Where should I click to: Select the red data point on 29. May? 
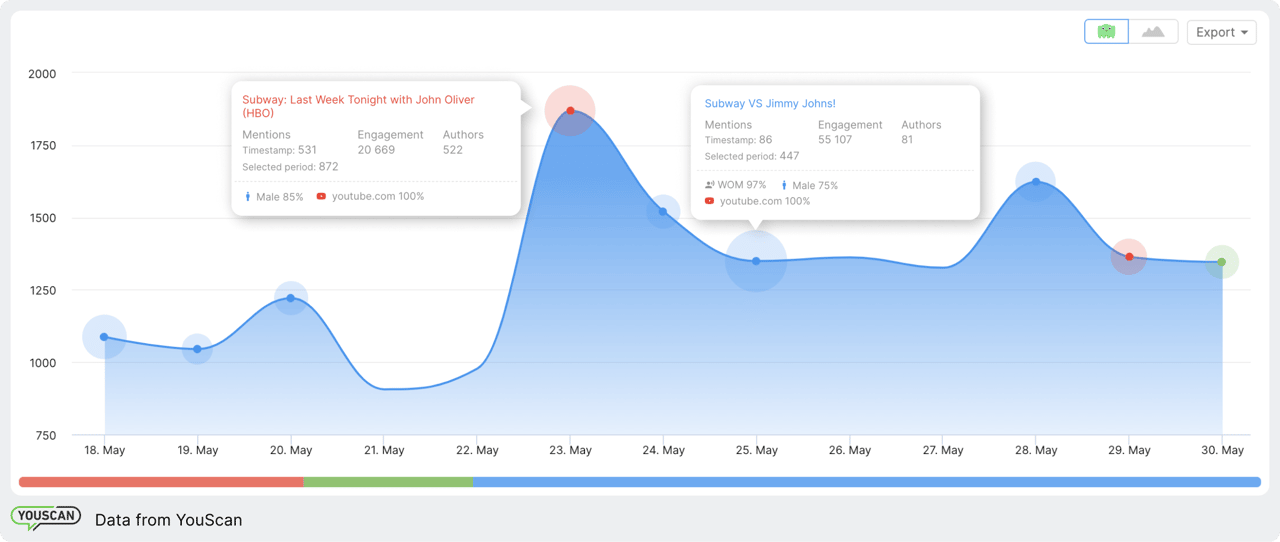click(1129, 257)
